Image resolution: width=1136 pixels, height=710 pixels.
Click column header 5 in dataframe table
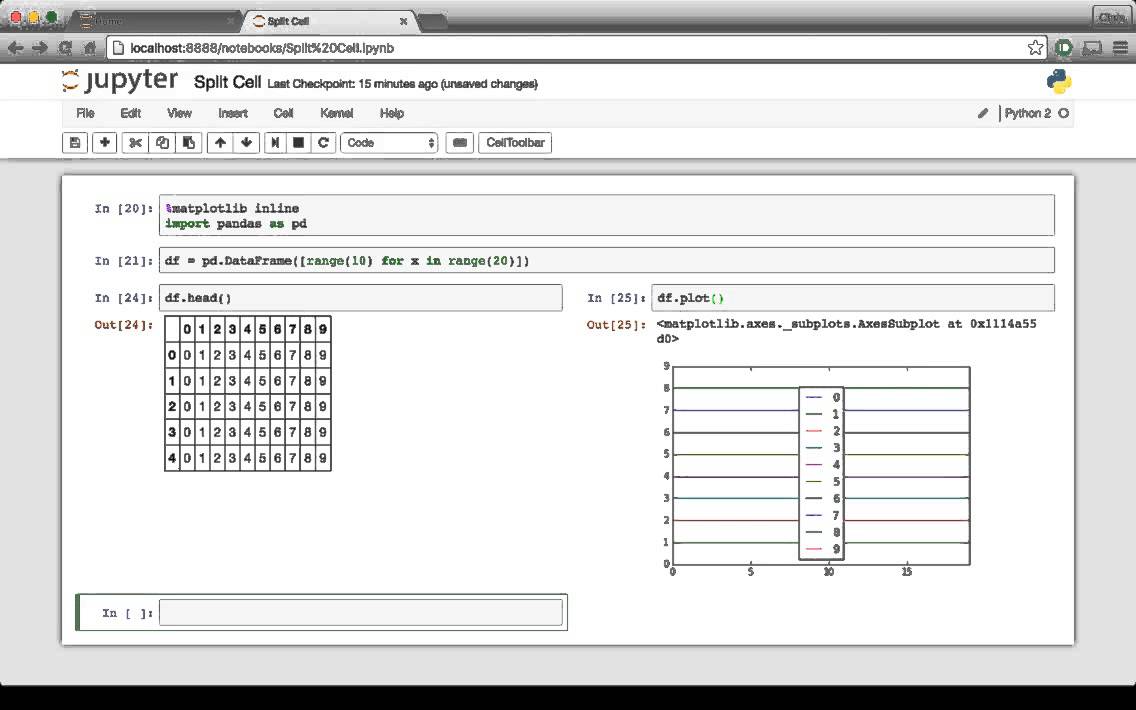(x=262, y=329)
